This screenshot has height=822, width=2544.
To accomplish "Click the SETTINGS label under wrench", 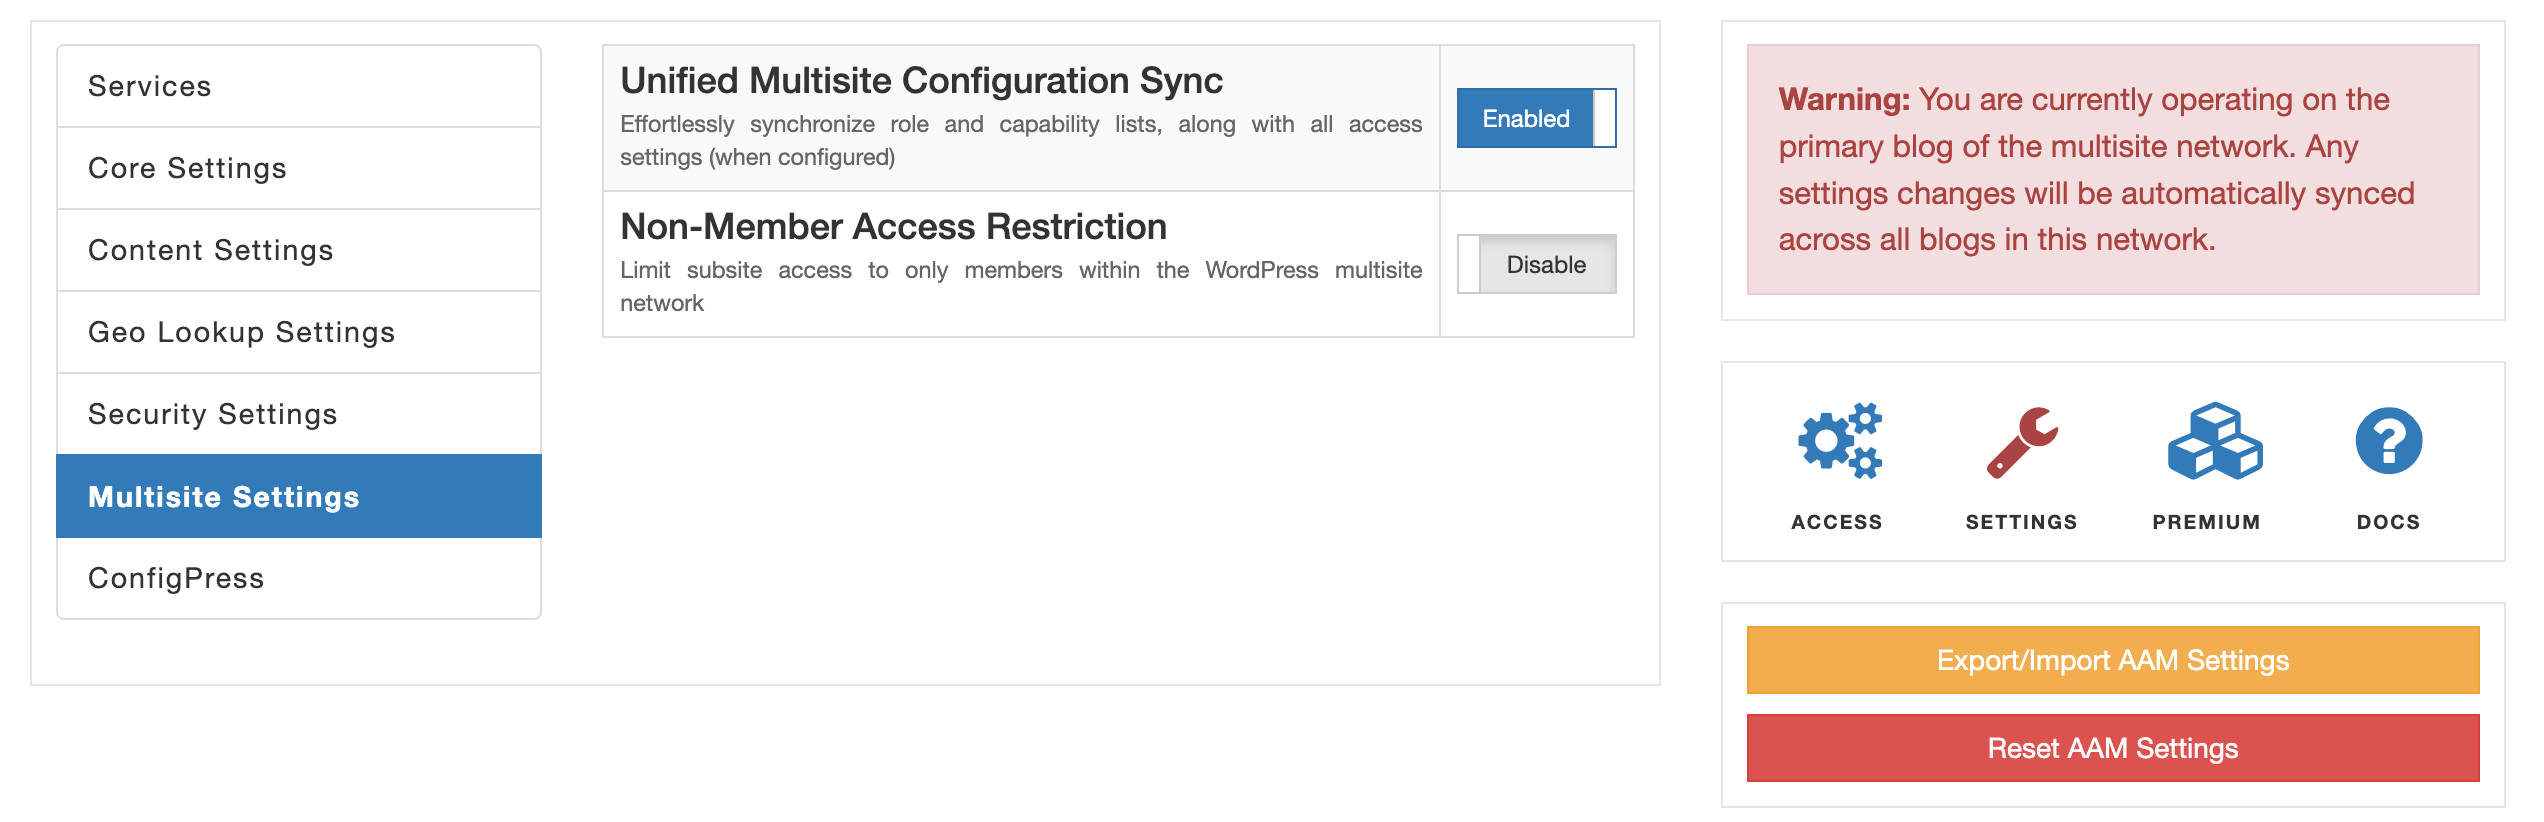I will (2021, 522).
